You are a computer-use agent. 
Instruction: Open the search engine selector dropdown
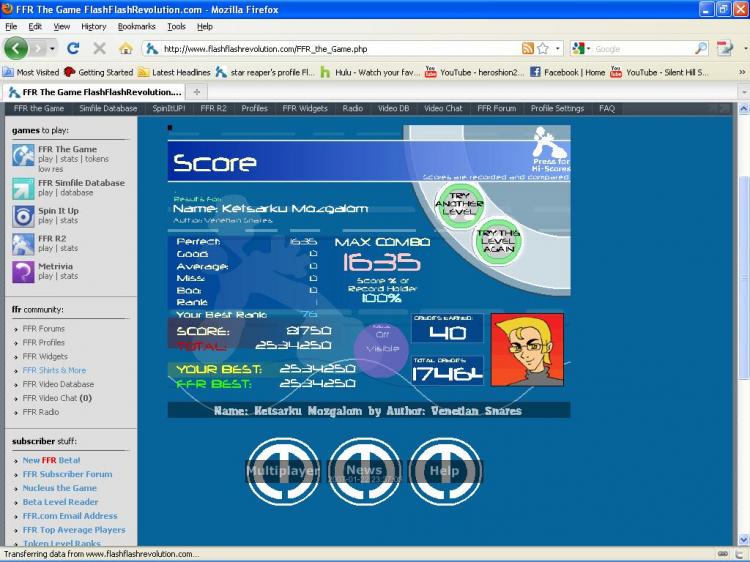pos(581,48)
